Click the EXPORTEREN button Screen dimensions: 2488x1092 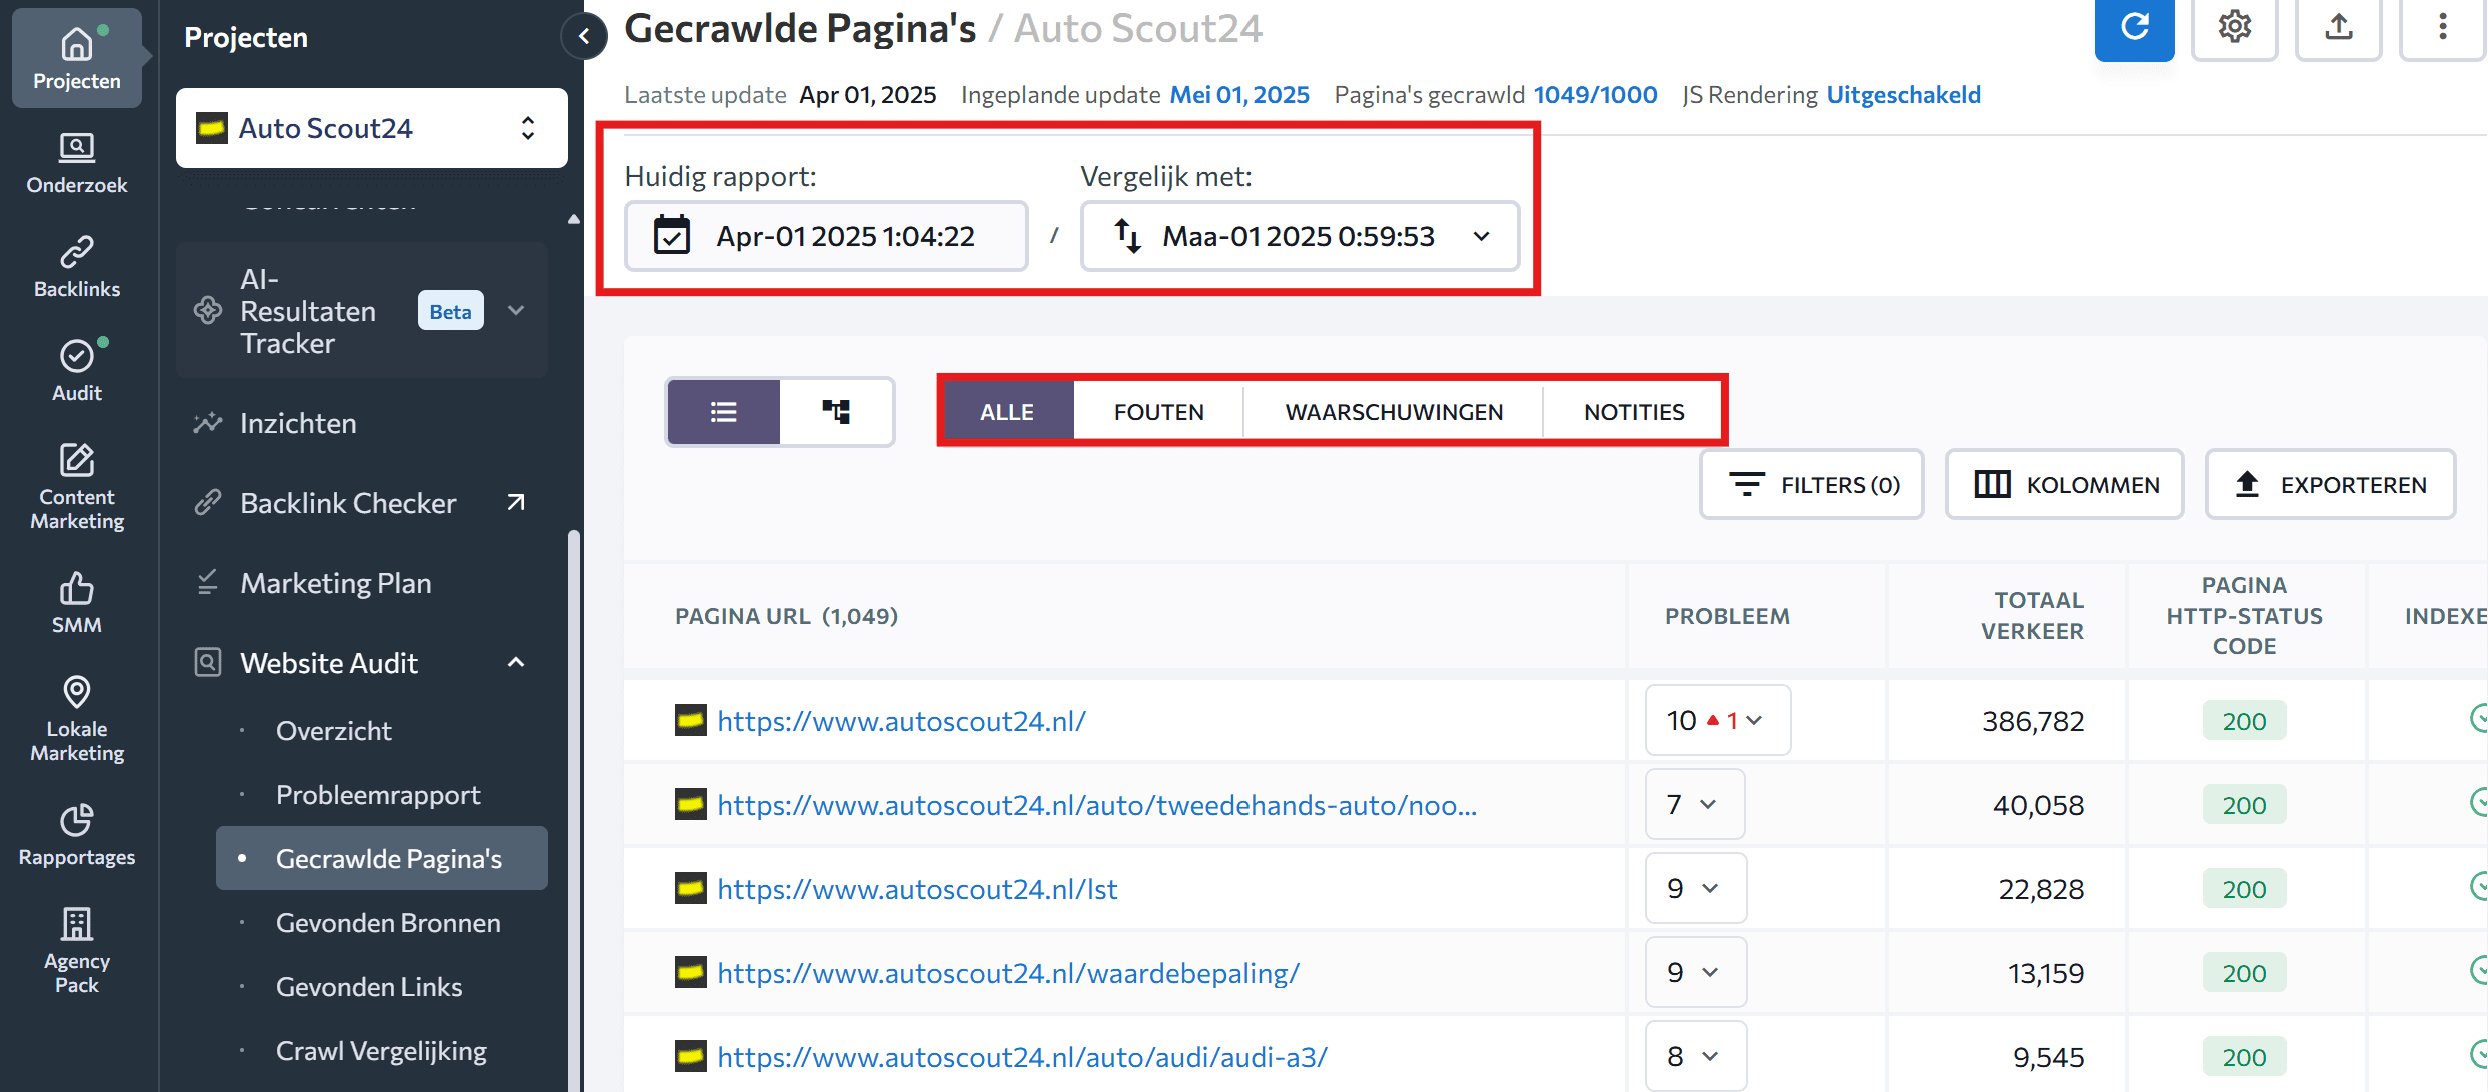(2330, 484)
